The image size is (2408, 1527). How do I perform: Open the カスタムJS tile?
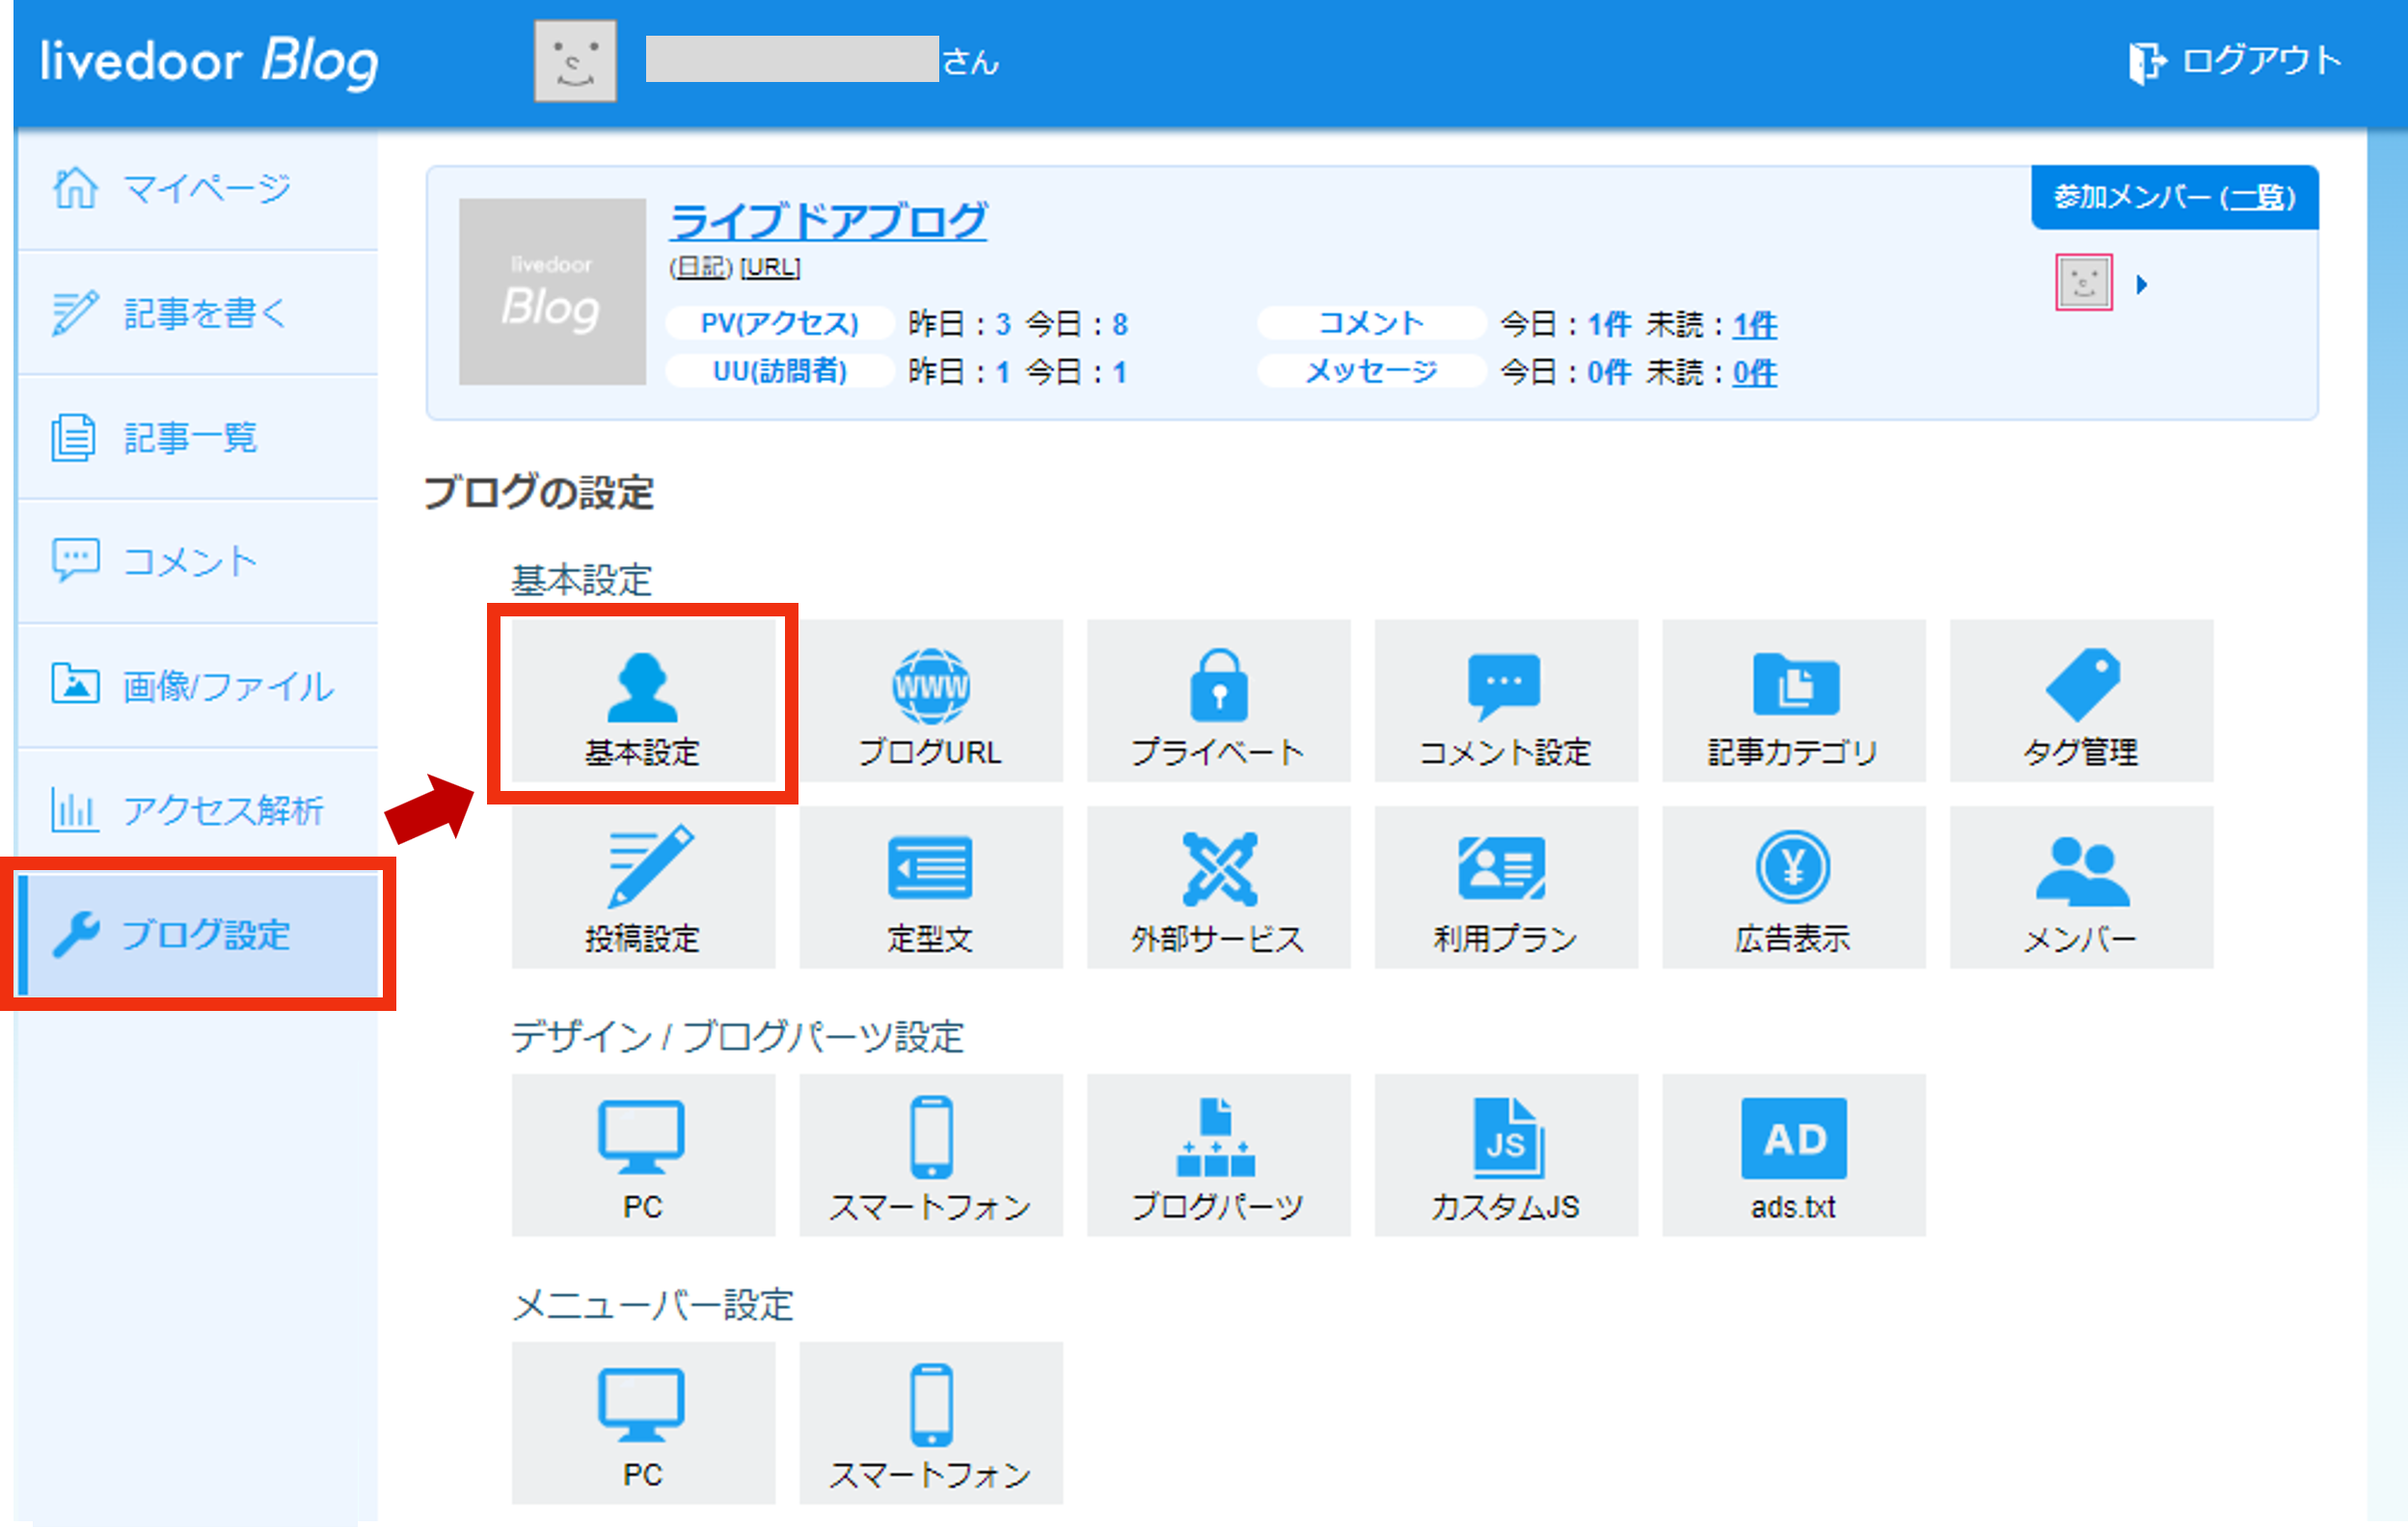(x=1506, y=1156)
